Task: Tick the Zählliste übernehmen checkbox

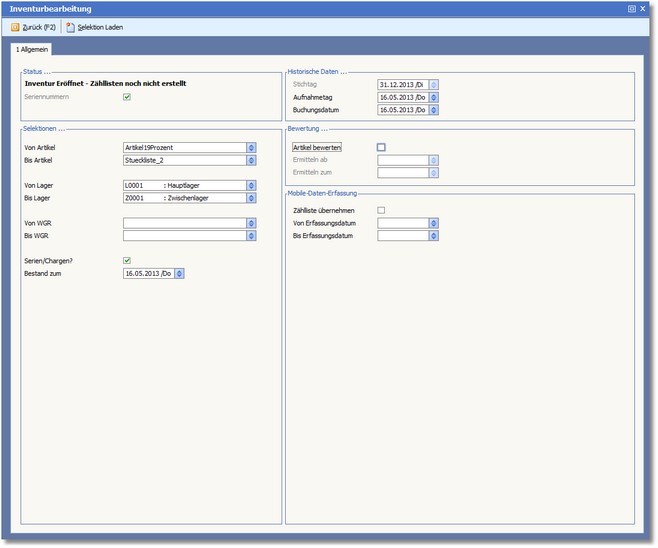Action: (x=381, y=210)
